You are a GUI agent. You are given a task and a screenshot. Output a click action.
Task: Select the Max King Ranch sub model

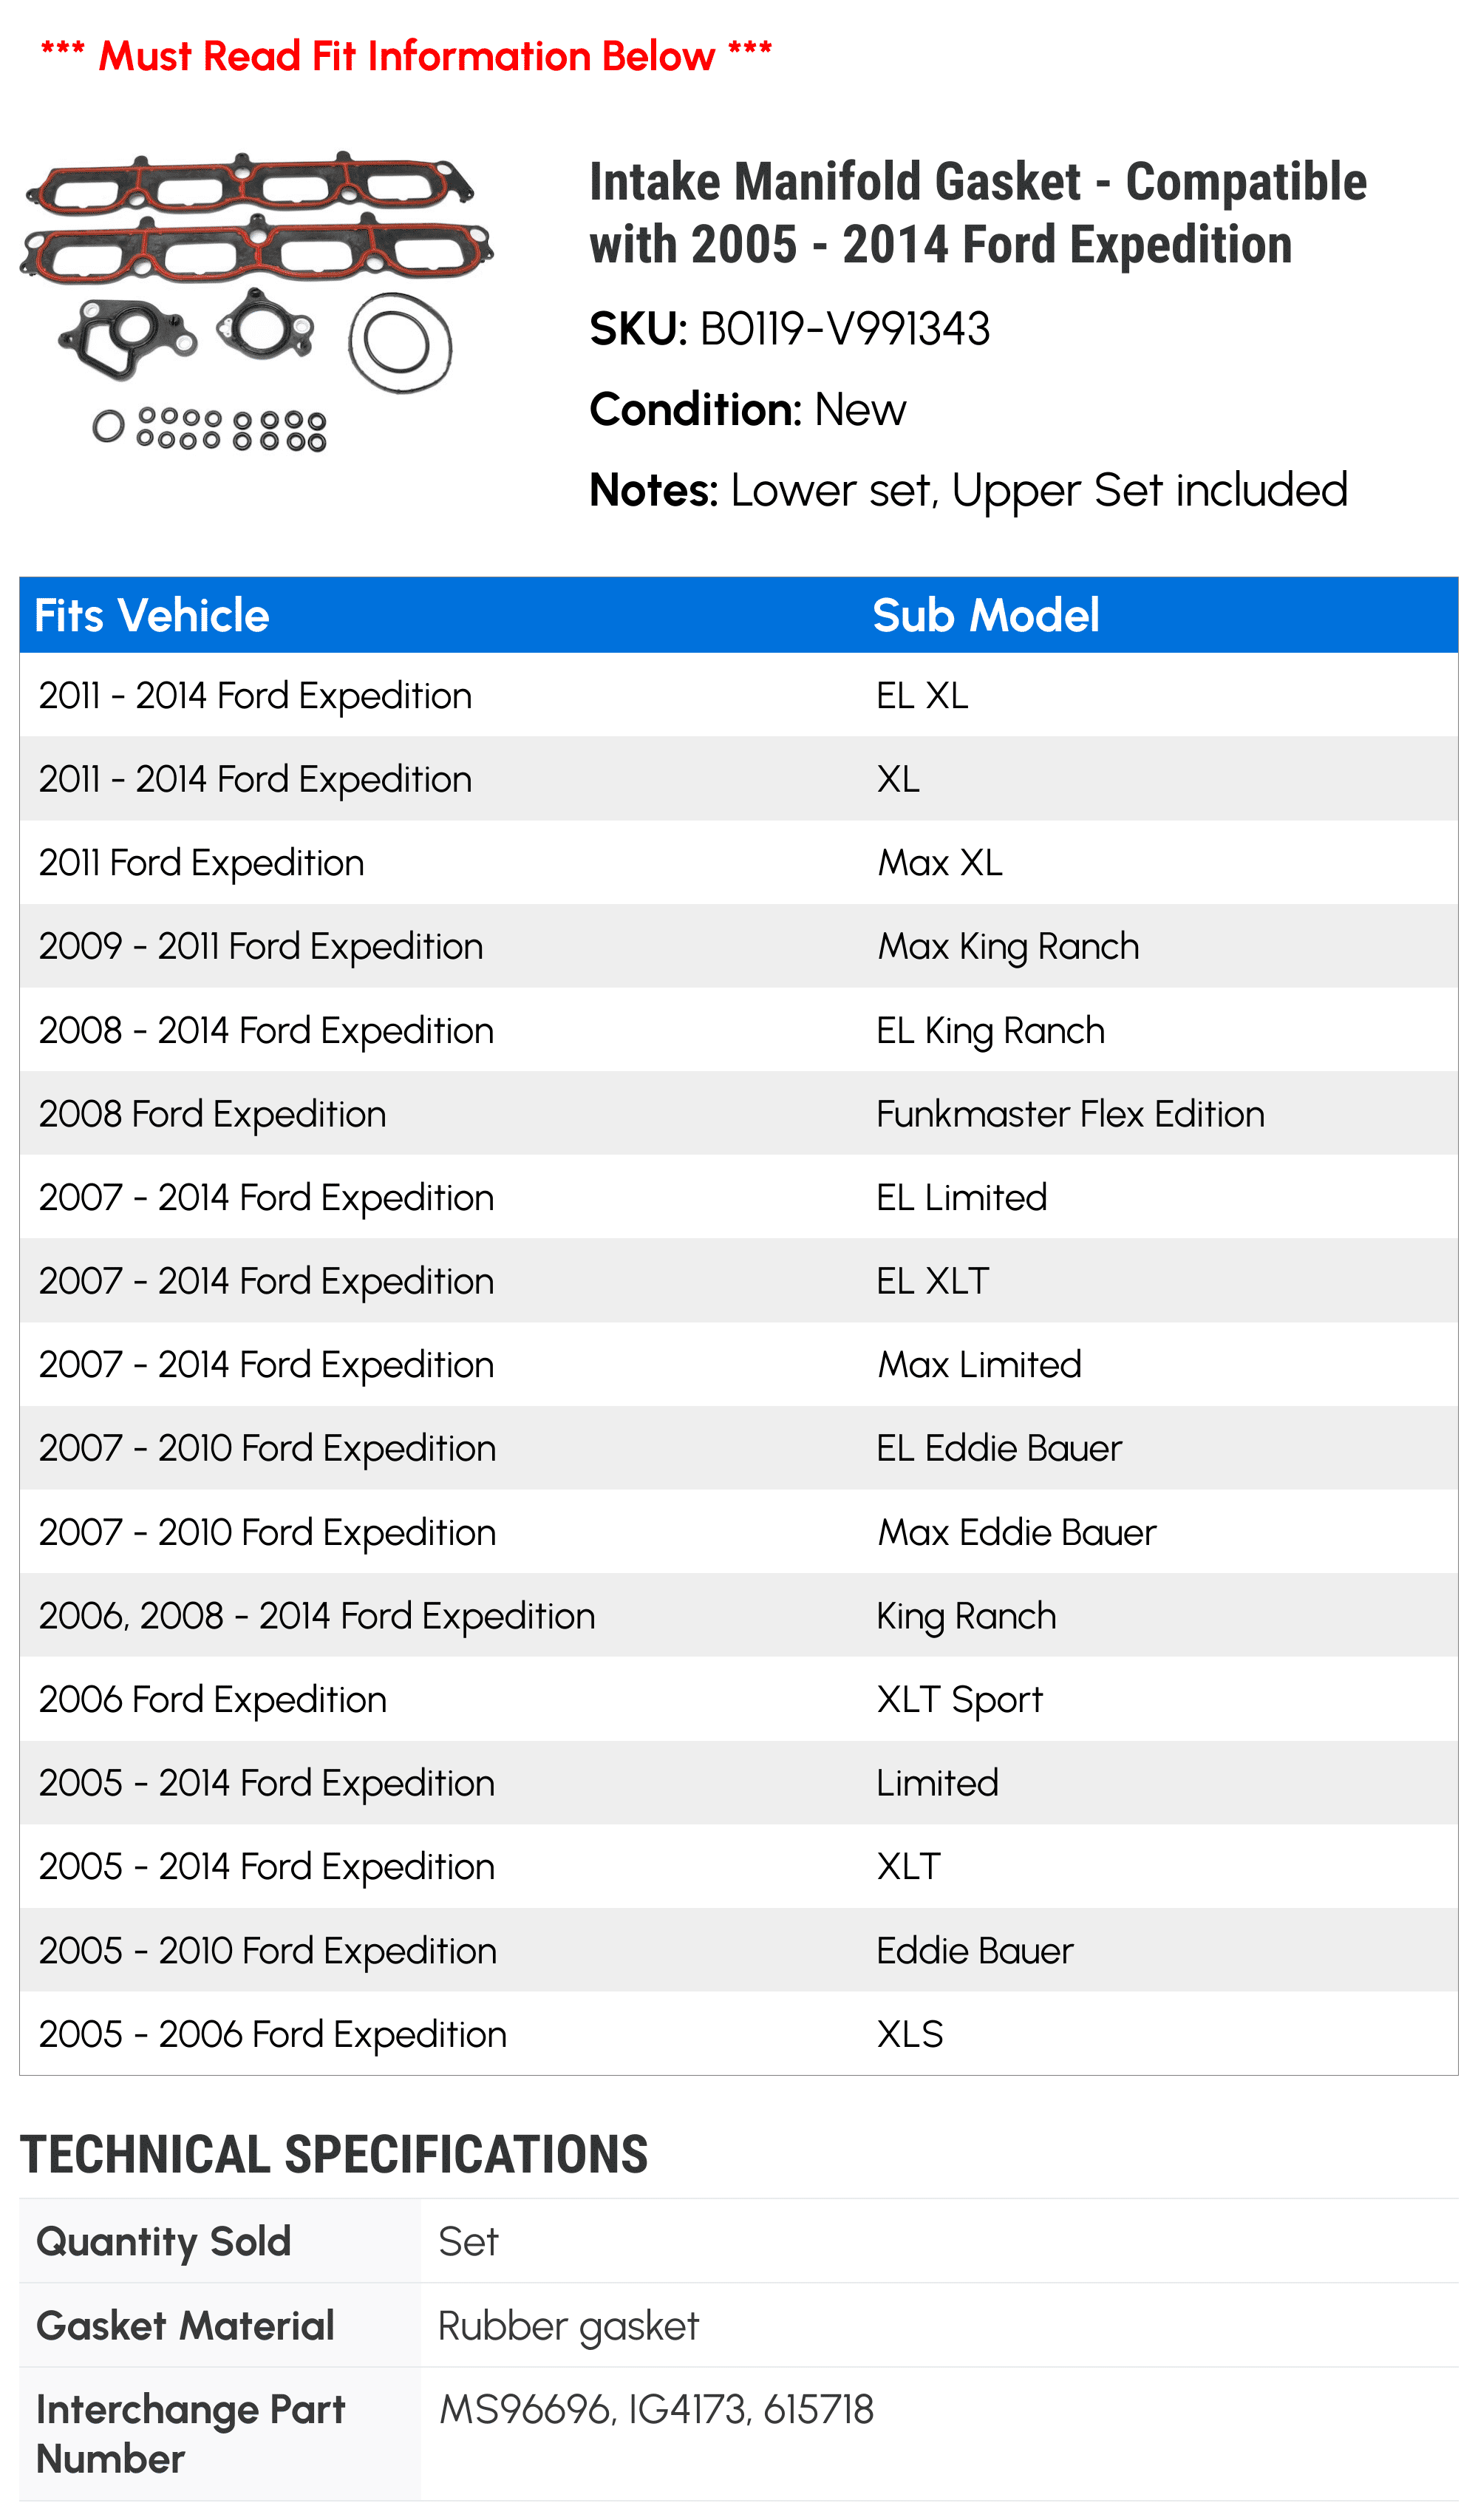(x=1008, y=946)
